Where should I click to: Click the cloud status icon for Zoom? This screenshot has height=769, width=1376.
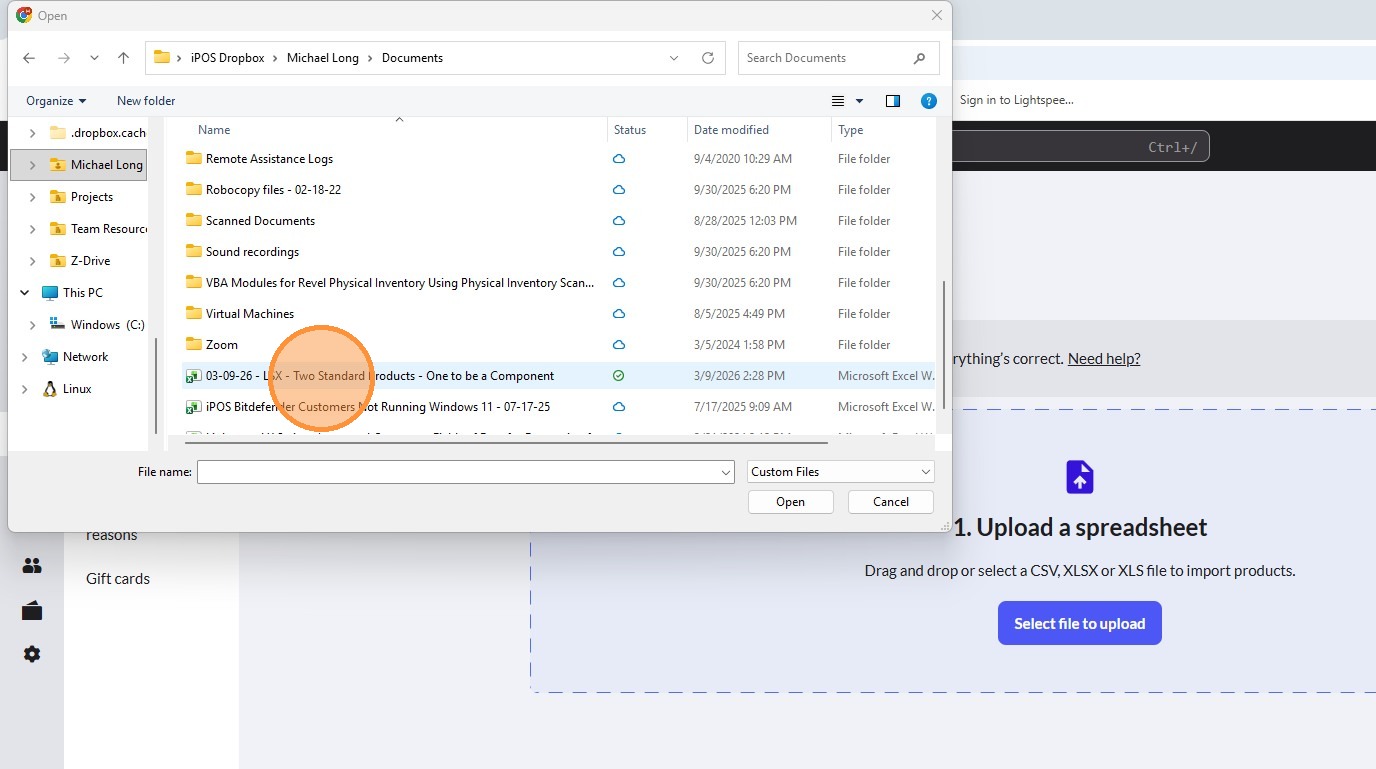[x=618, y=345]
